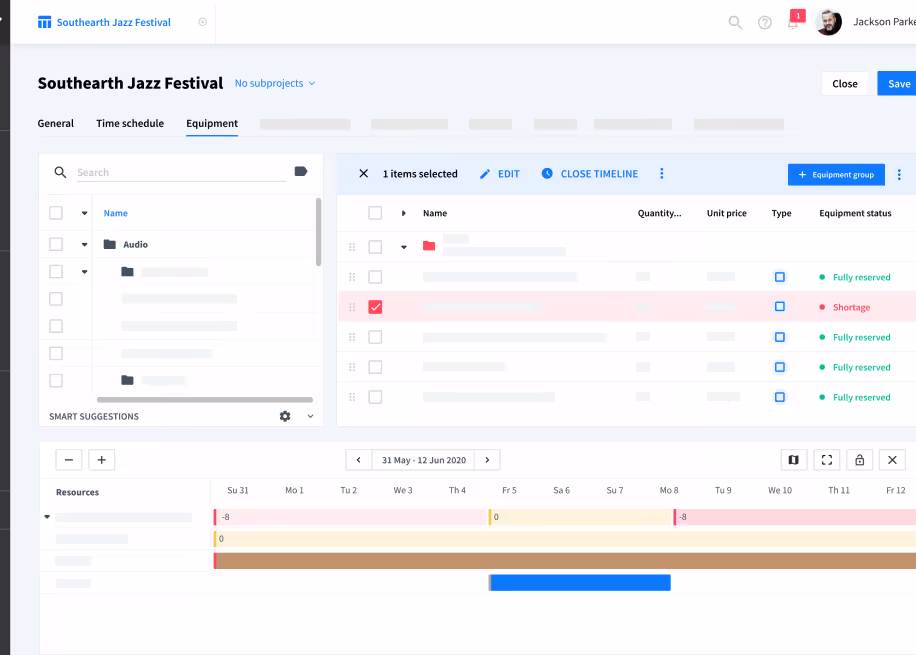This screenshot has width=916, height=655.
Task: Click the red folder group icon
Action: 429,246
